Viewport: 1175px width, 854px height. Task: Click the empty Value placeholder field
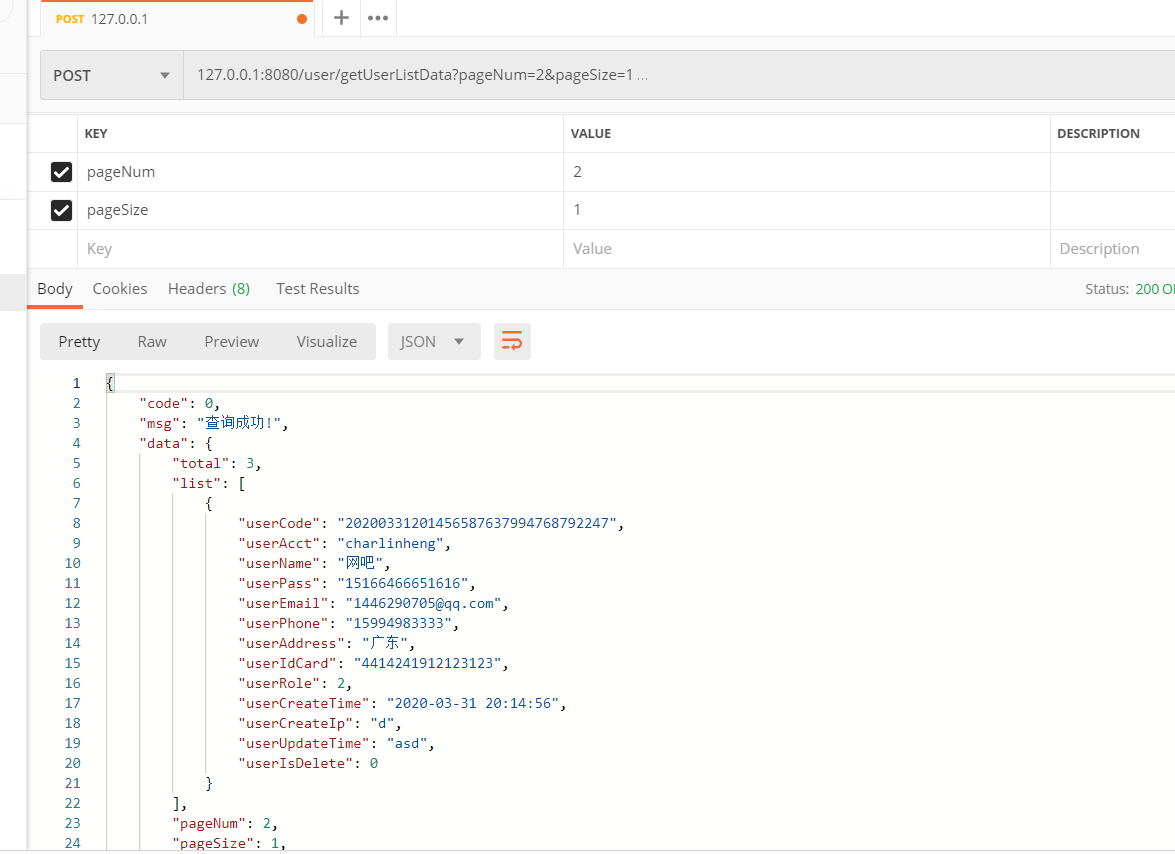pyautogui.click(x=806, y=249)
